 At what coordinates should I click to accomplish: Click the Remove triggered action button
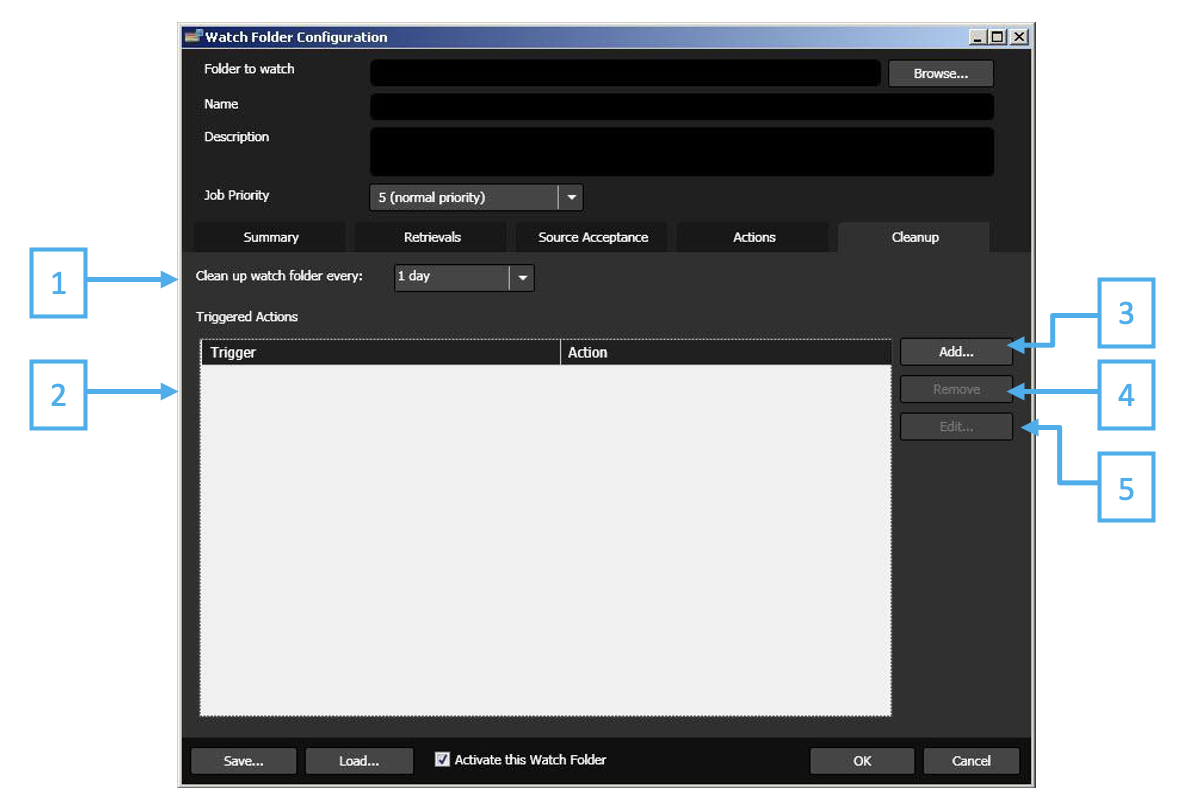point(955,389)
